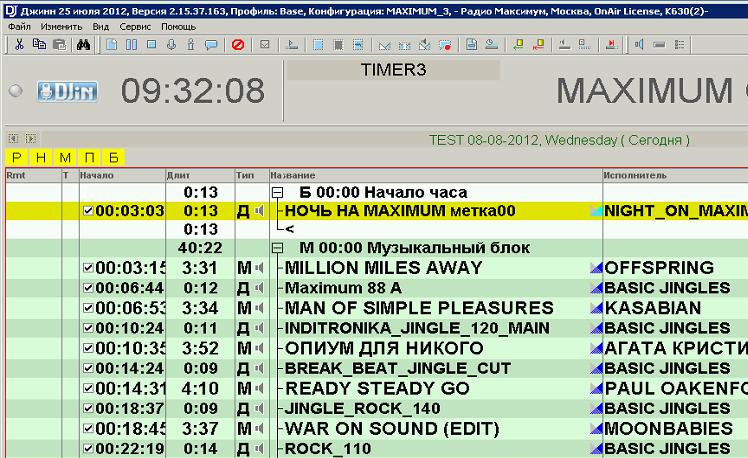The image size is (748, 458).
Task: Click the Copy icon in toolbar
Action: pos(39,45)
